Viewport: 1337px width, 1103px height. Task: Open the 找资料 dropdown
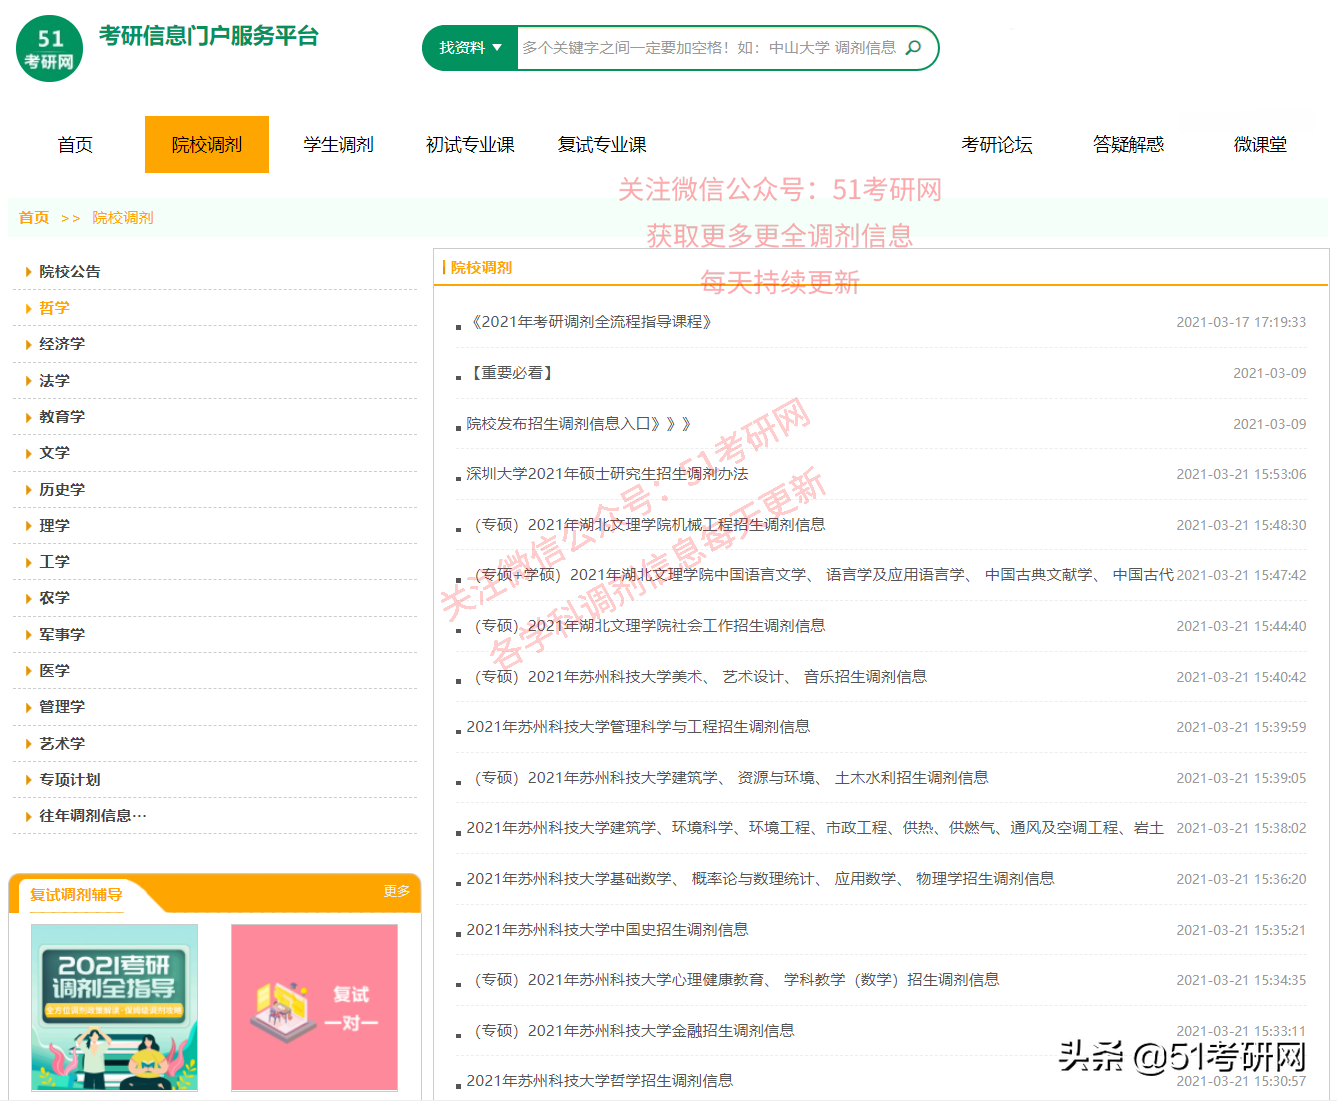pos(469,47)
